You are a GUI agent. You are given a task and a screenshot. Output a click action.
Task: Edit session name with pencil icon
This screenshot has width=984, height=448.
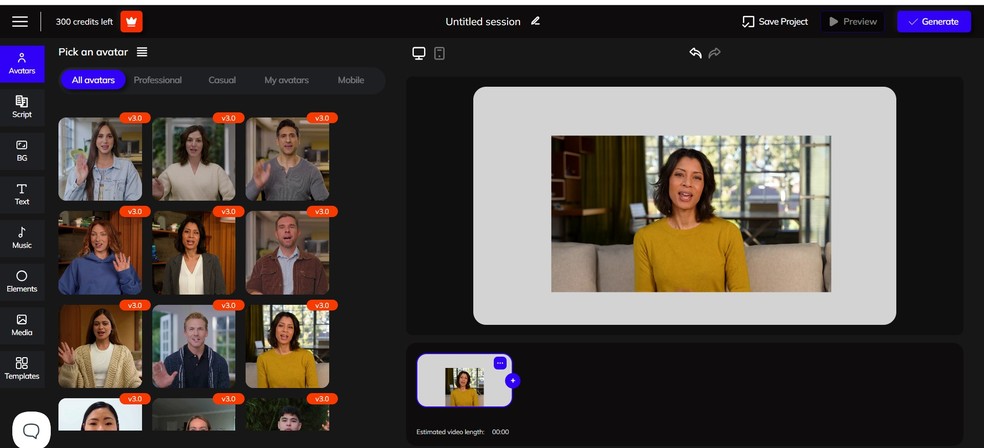pos(536,21)
